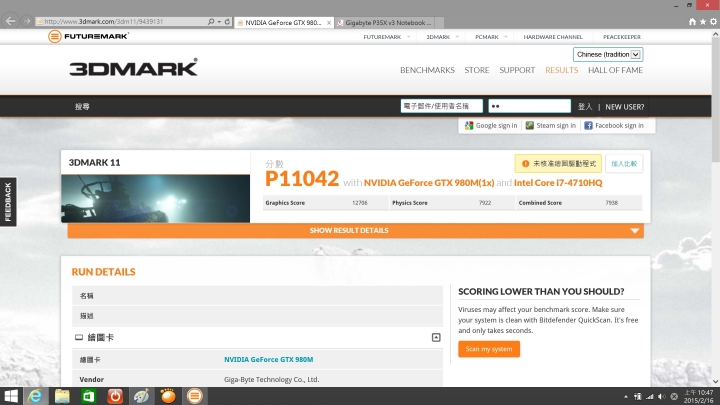
Task: Click the Graphics Score value 12706
Action: coord(360,202)
